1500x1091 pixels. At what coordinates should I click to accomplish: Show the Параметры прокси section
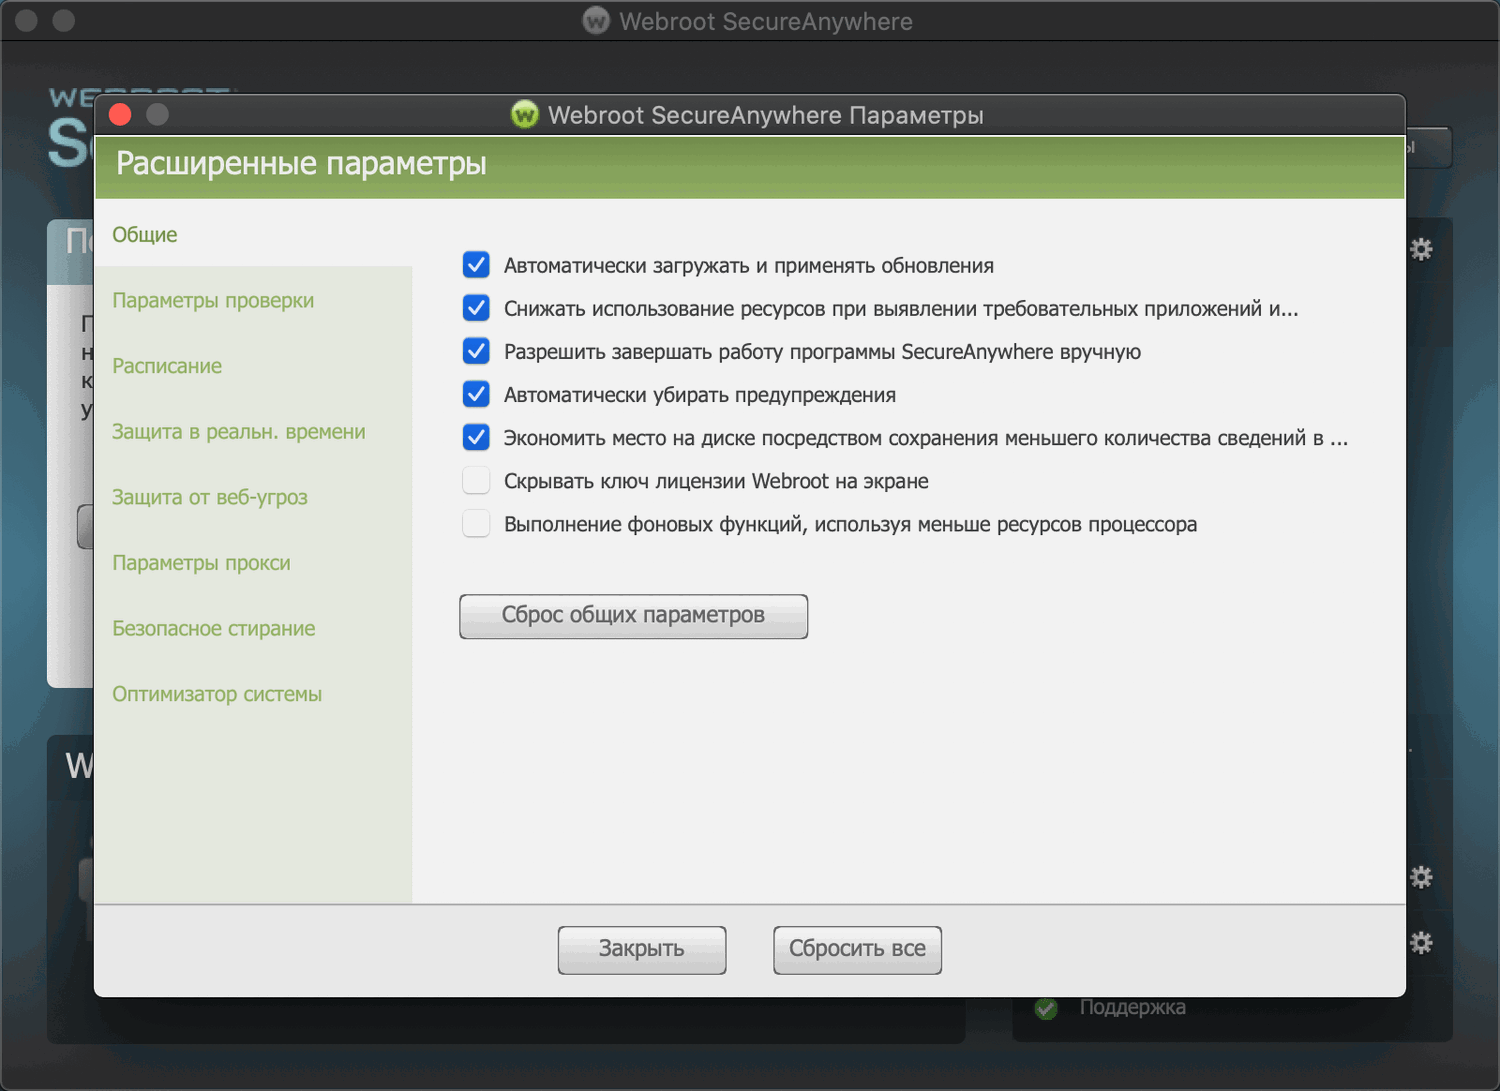[201, 563]
